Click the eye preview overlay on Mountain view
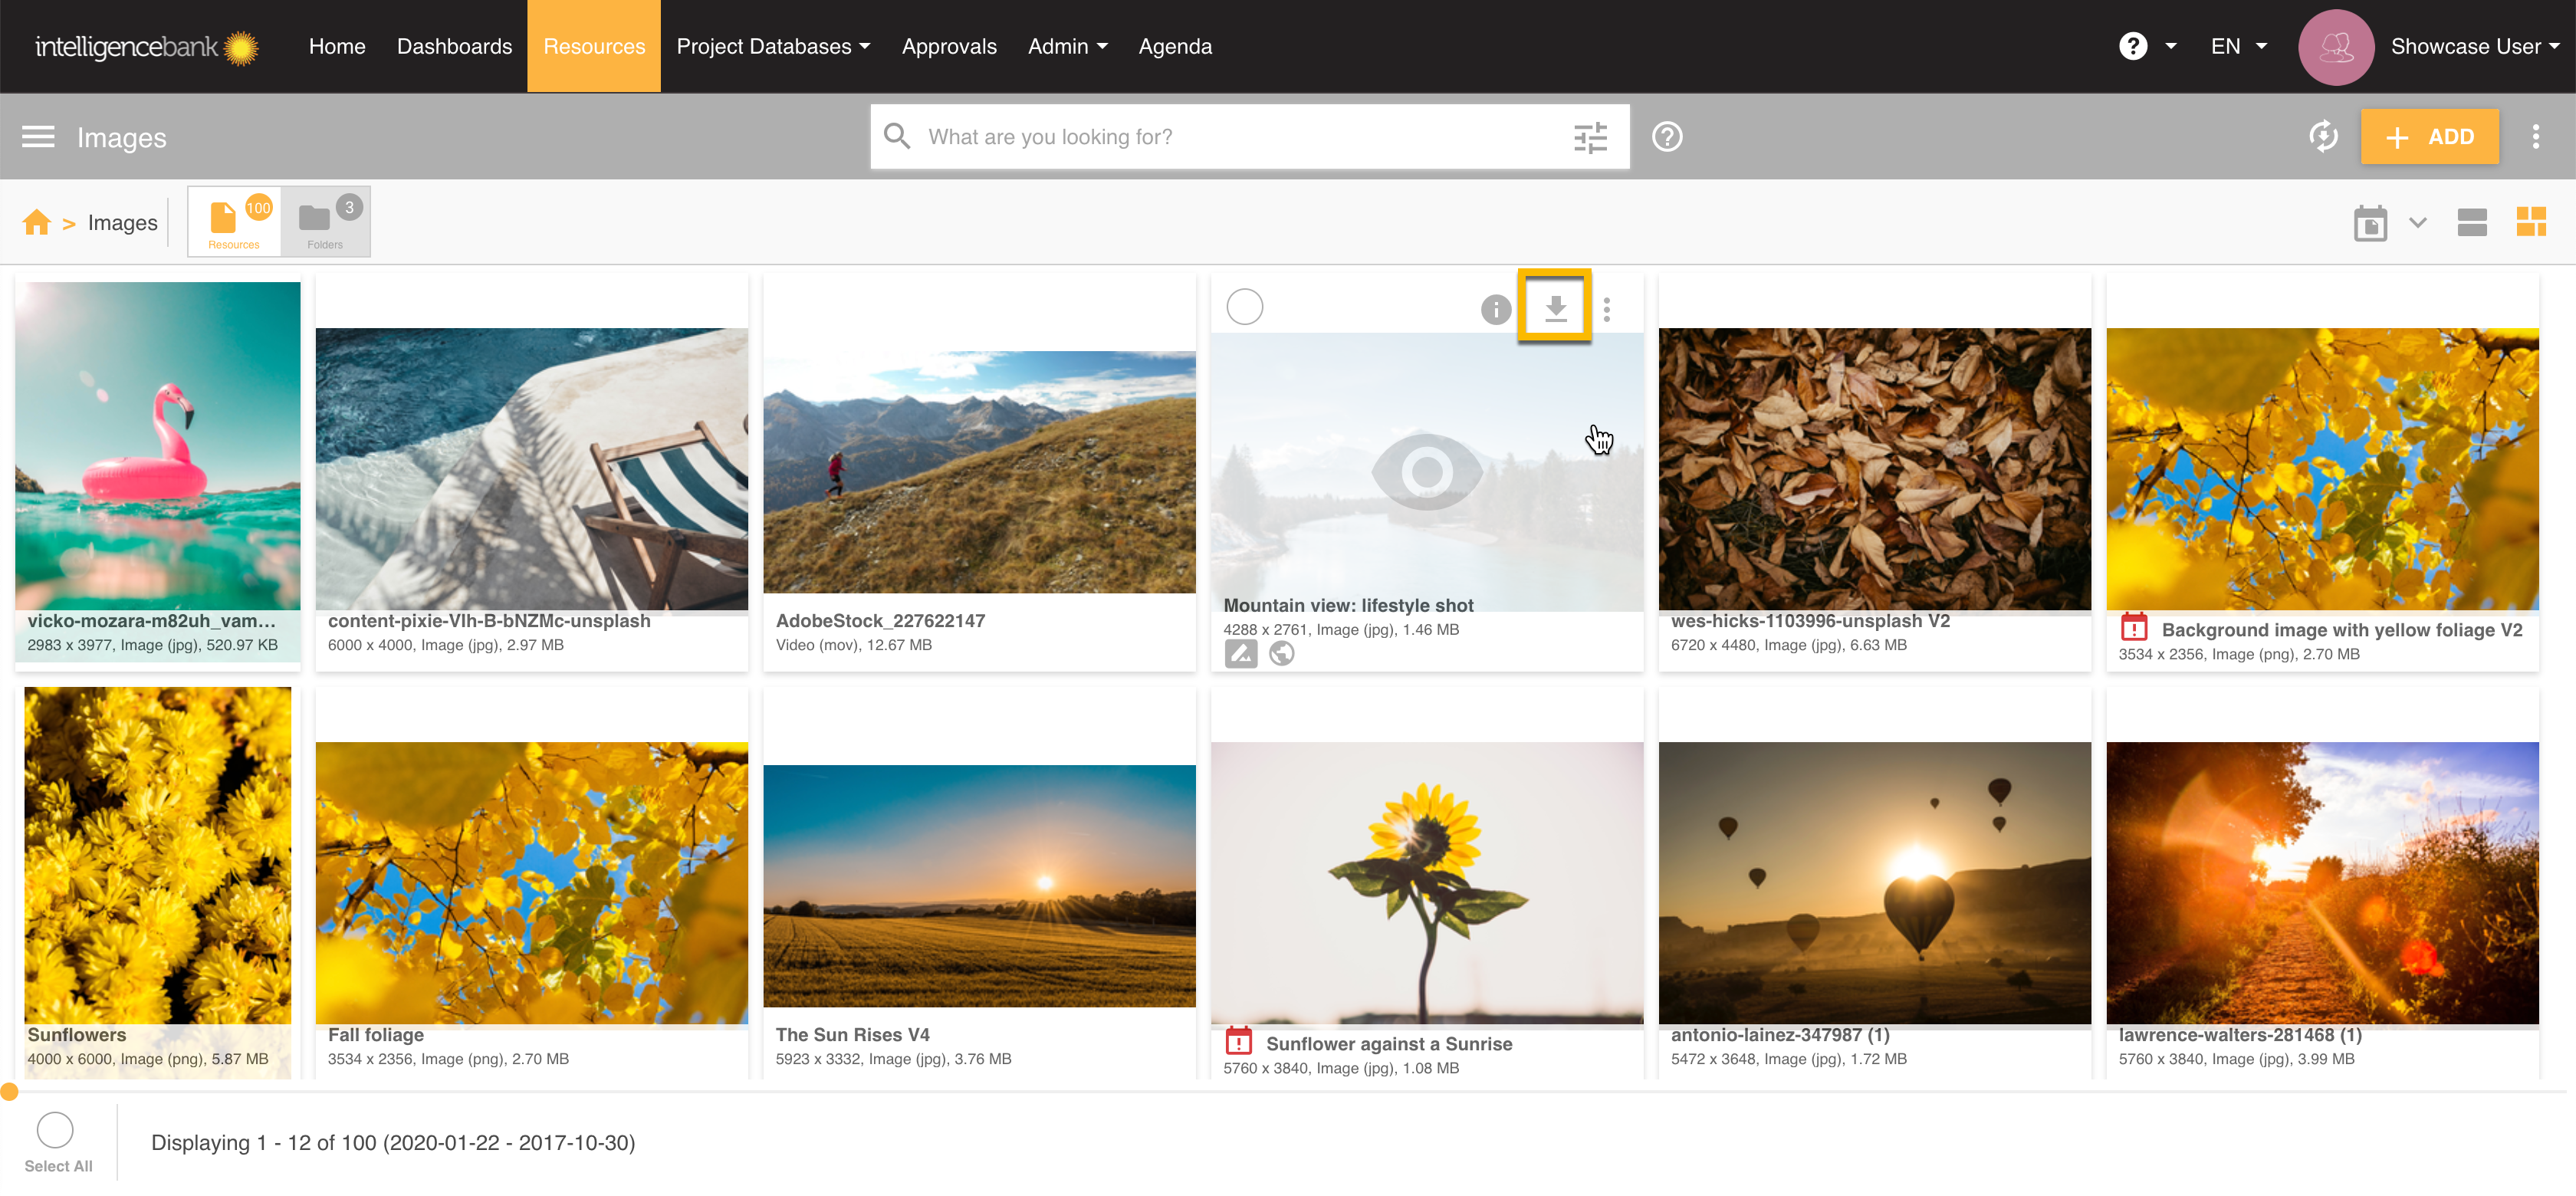Screen dimensions: 2576x1196 (x=1426, y=471)
